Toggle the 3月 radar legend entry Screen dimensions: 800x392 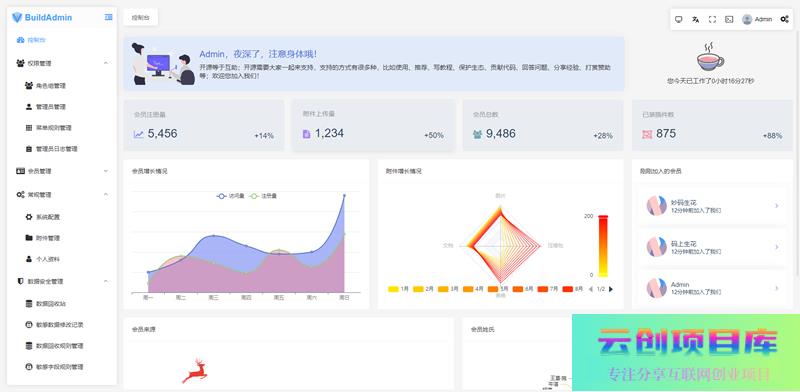tap(448, 289)
